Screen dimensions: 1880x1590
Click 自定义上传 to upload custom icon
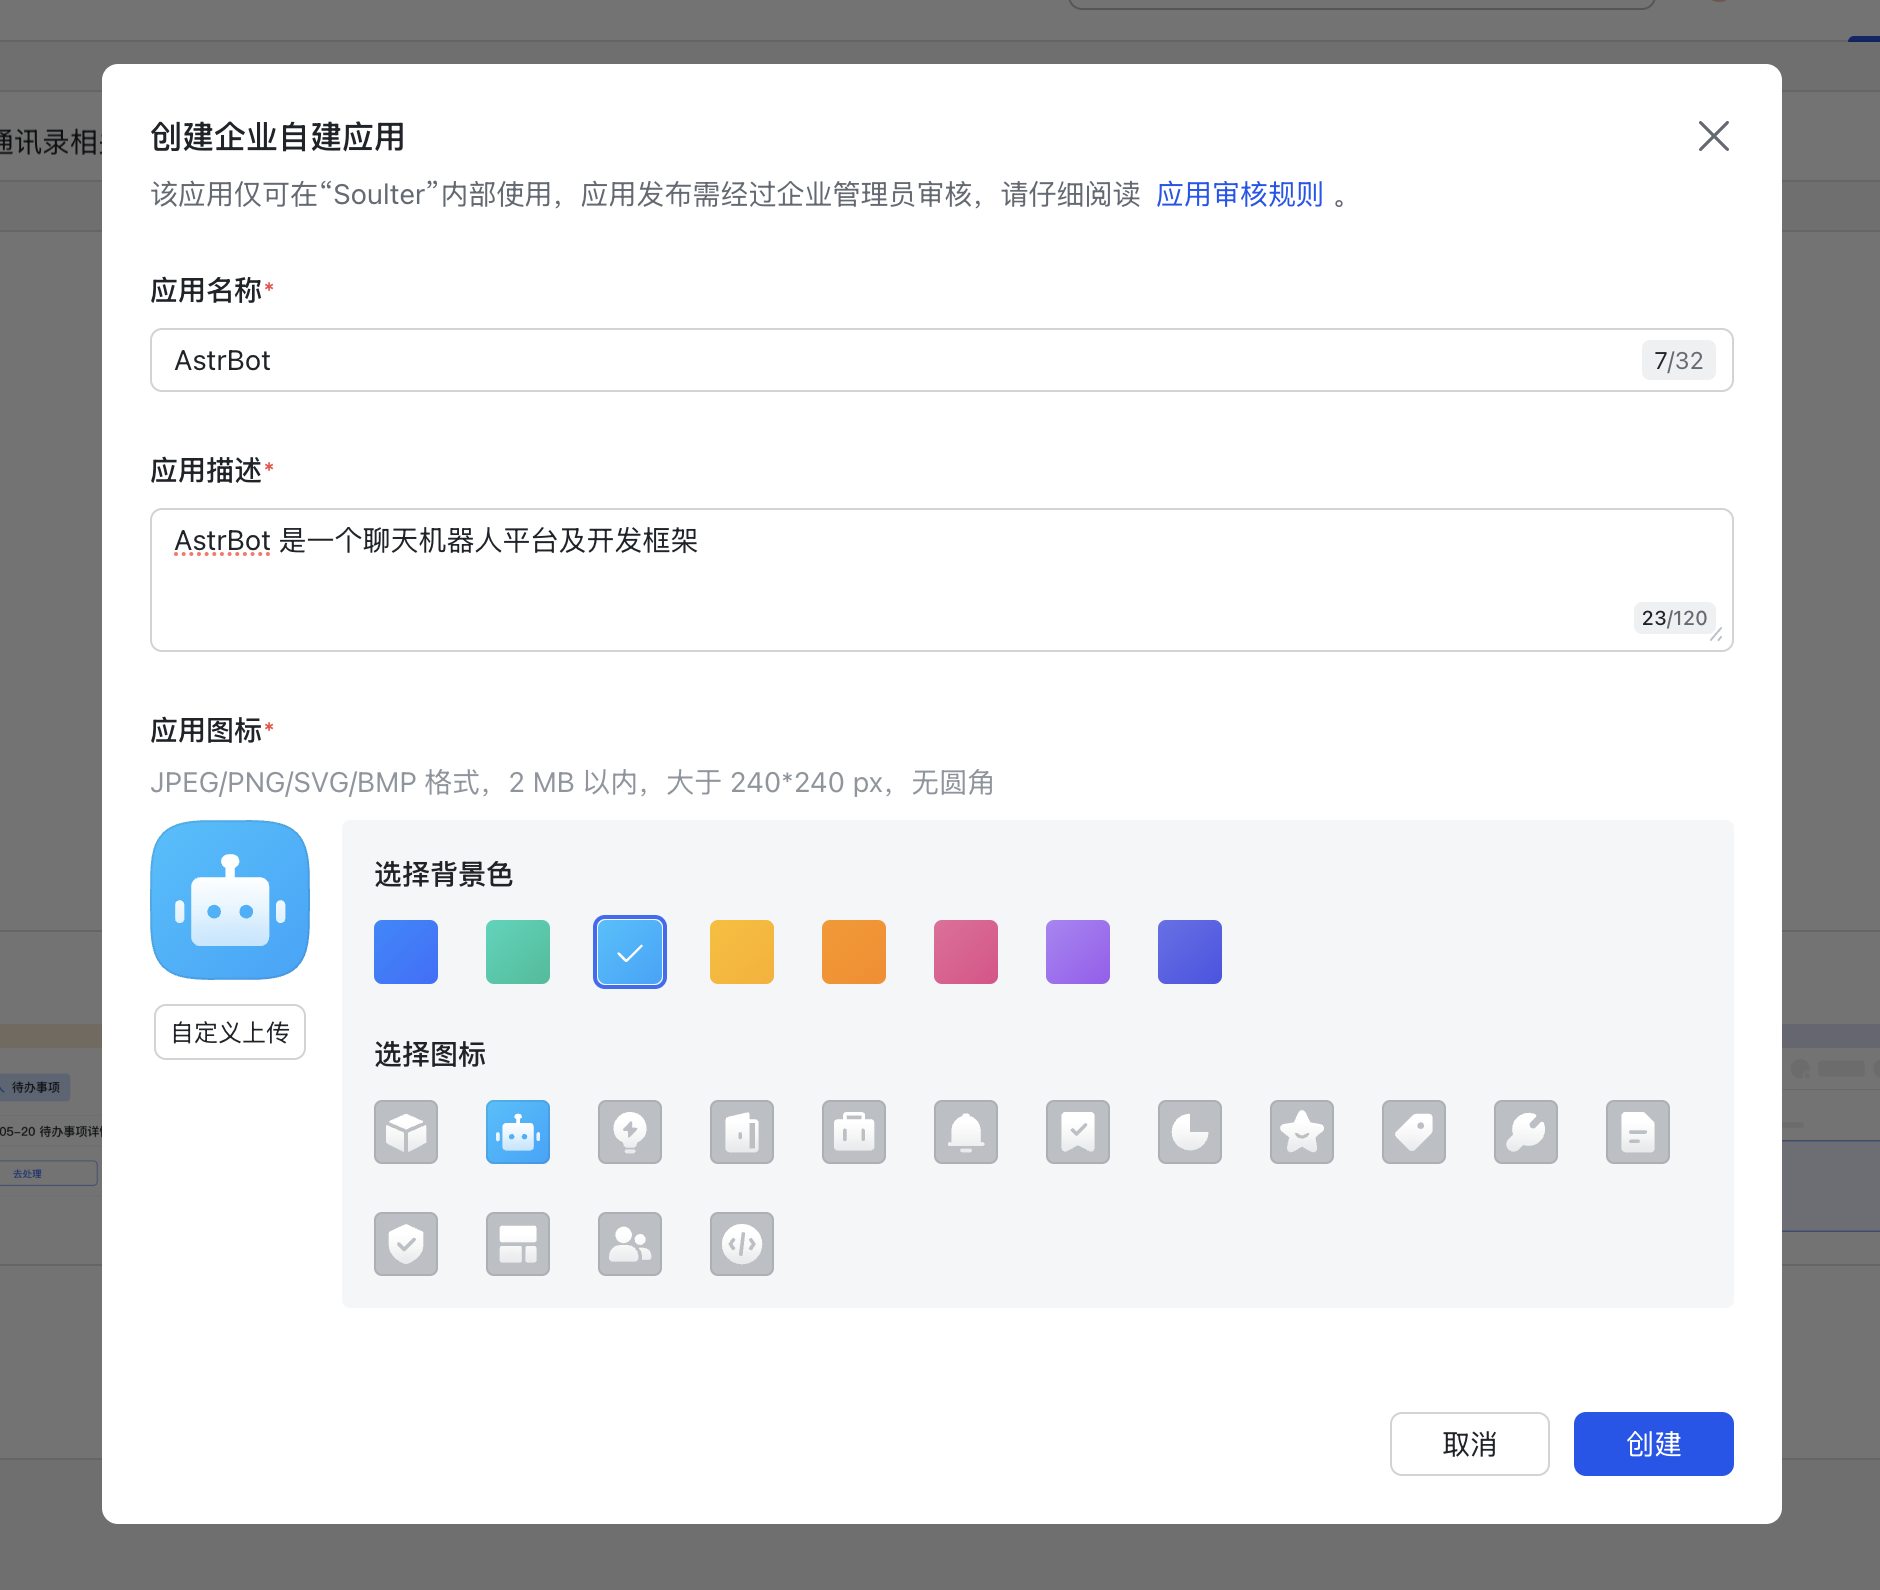point(229,1031)
